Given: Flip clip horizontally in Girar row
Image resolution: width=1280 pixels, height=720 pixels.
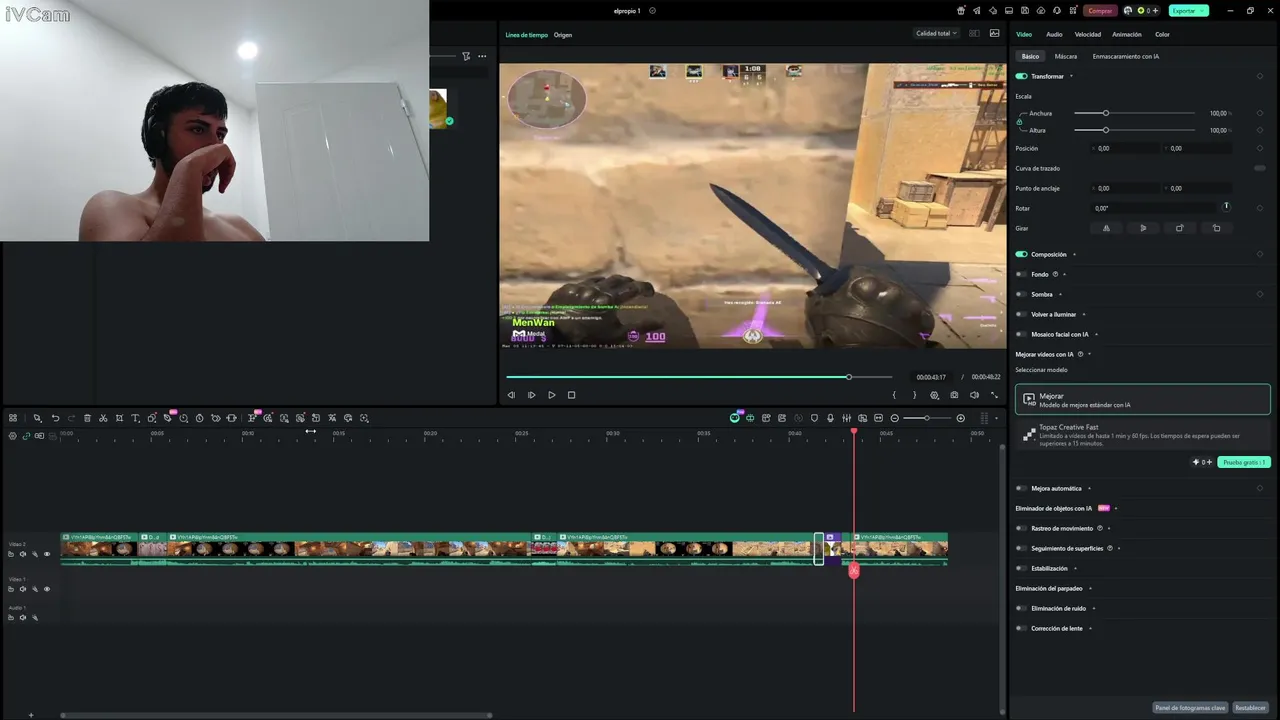Looking at the screenshot, I should click(1106, 228).
